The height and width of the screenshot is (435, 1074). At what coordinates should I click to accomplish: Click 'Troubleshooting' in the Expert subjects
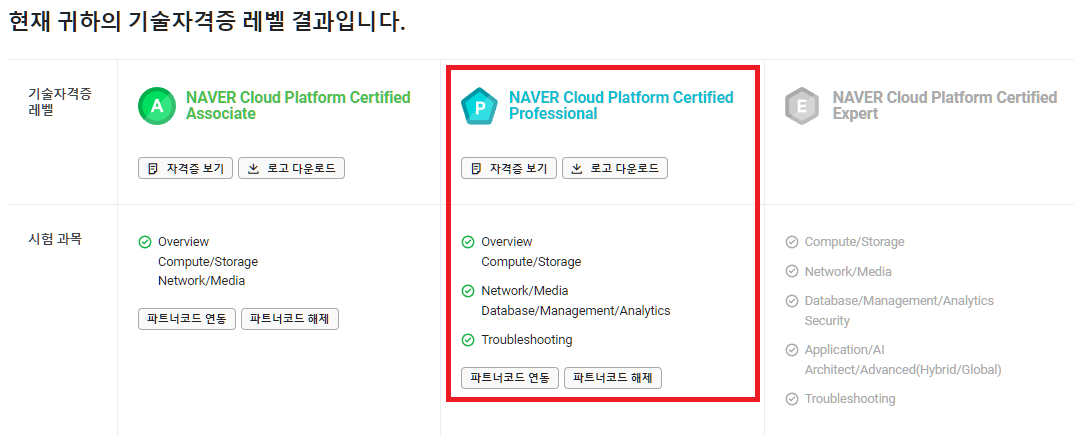[x=850, y=399]
